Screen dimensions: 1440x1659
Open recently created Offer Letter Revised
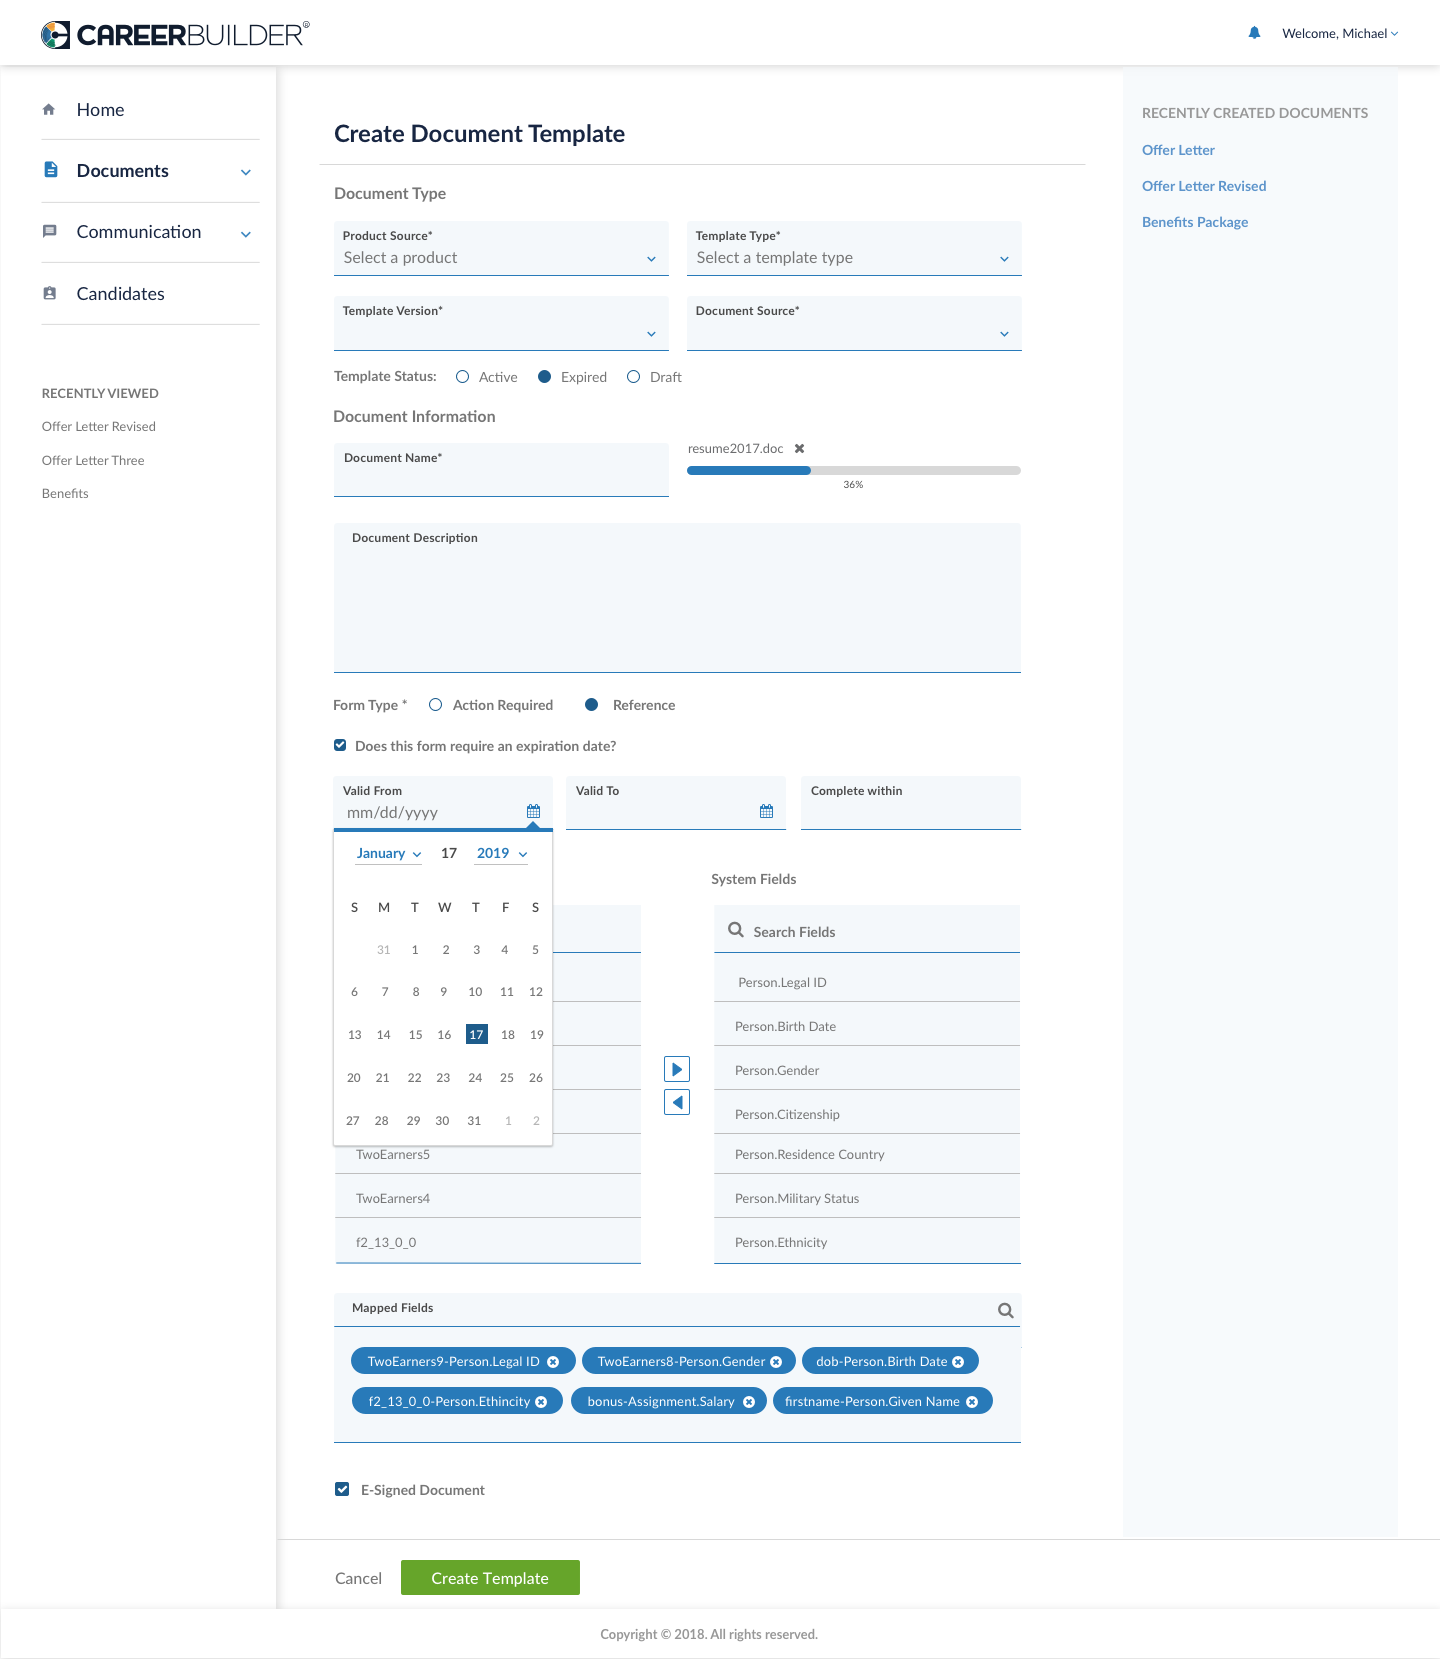point(1204,186)
